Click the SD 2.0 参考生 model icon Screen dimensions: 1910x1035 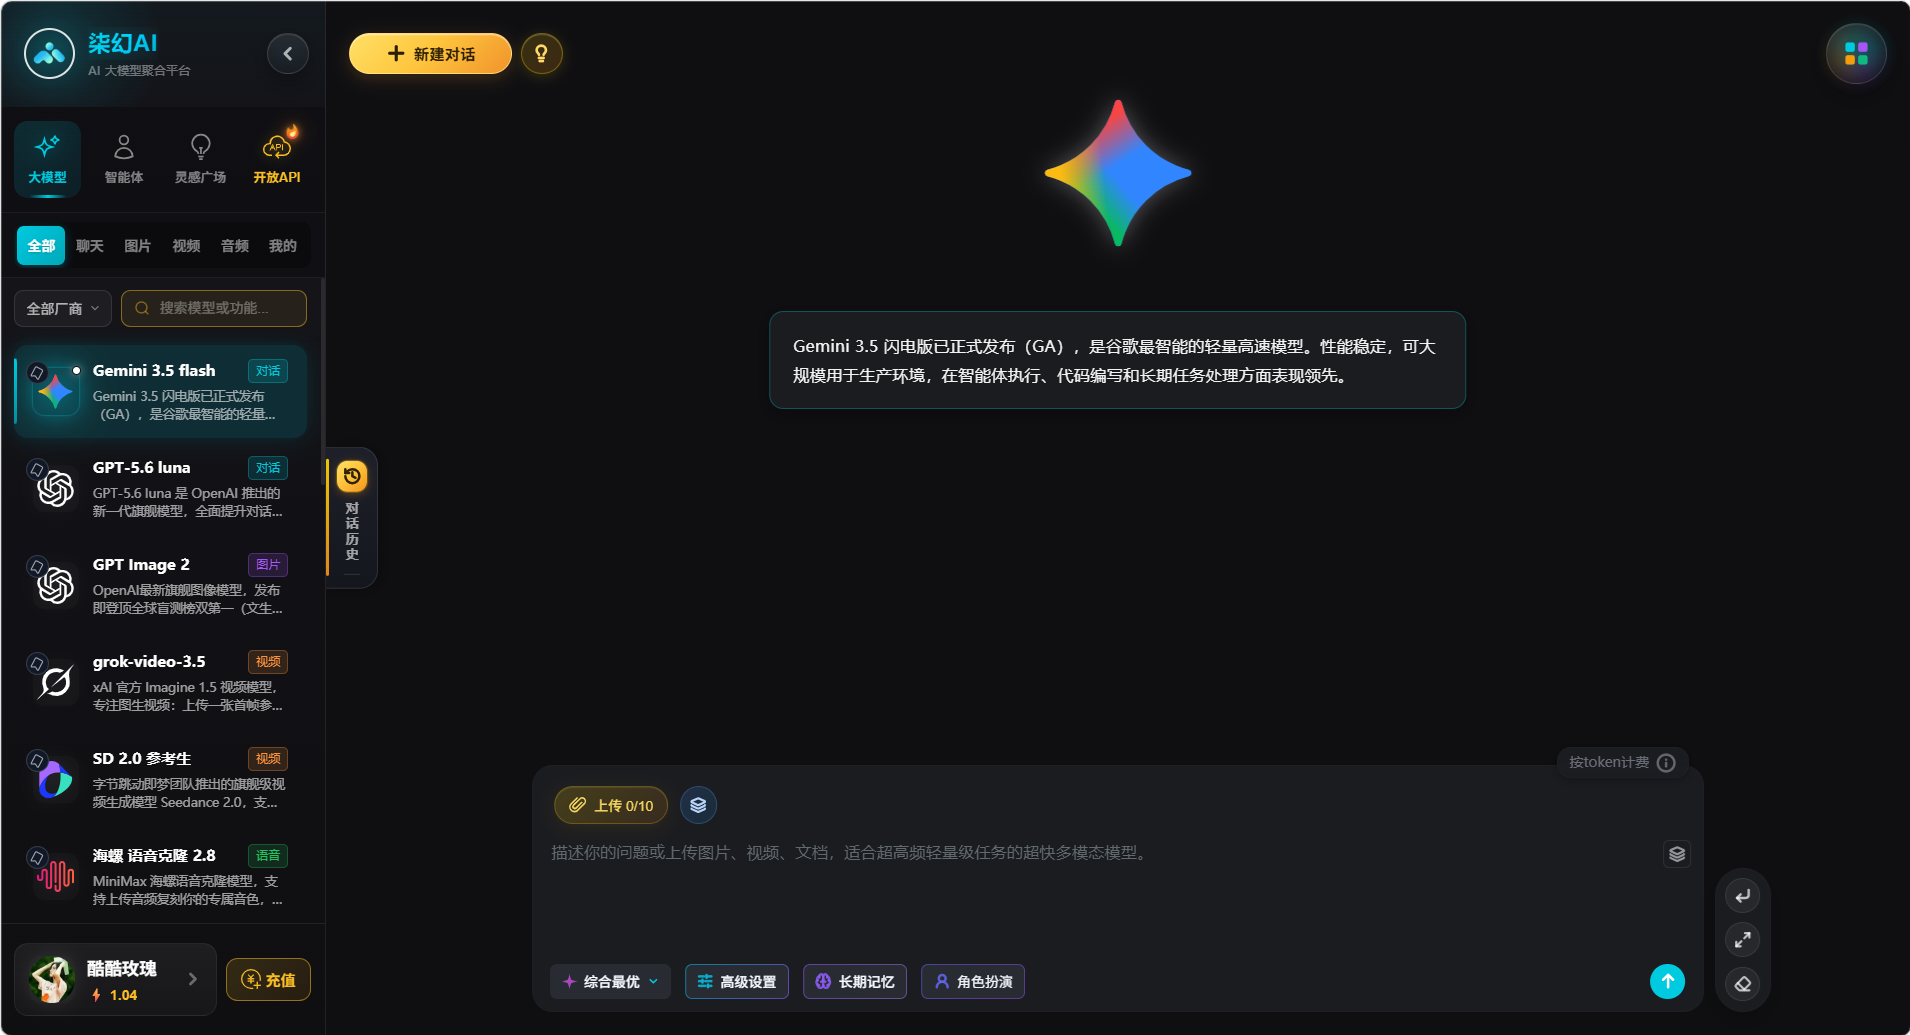click(56, 780)
